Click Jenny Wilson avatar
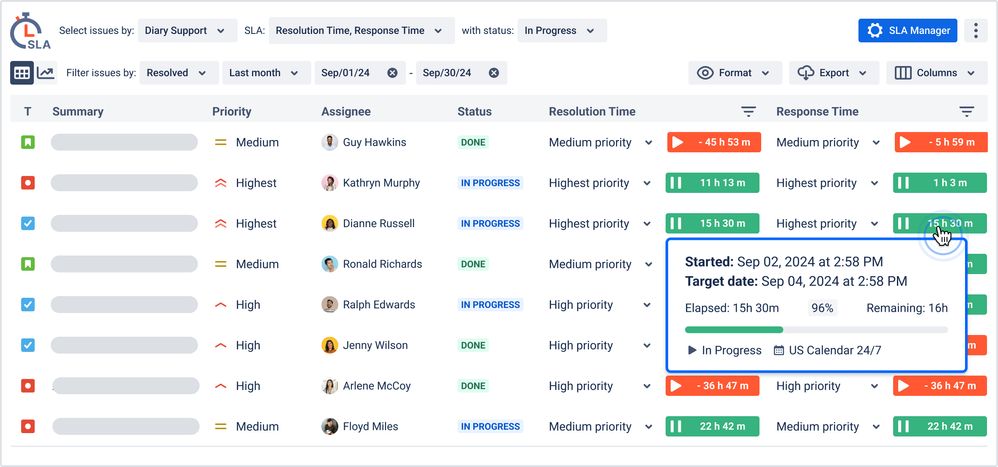The height and width of the screenshot is (467, 998). [x=329, y=345]
